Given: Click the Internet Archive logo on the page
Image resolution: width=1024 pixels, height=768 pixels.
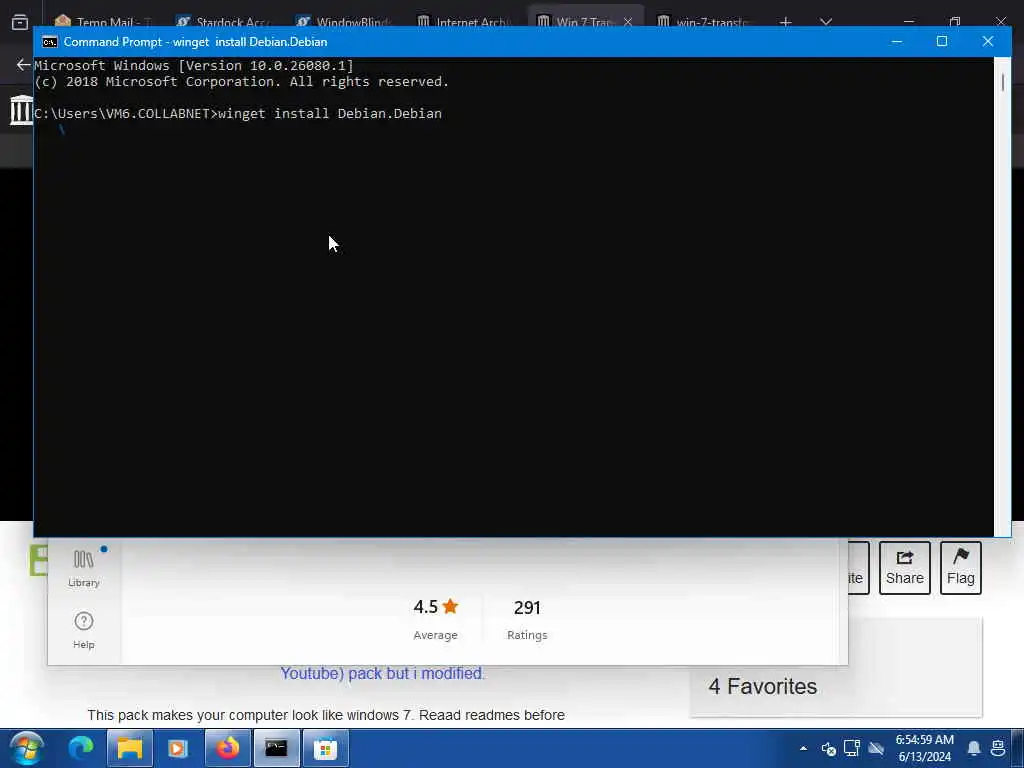Looking at the screenshot, I should 21,110.
